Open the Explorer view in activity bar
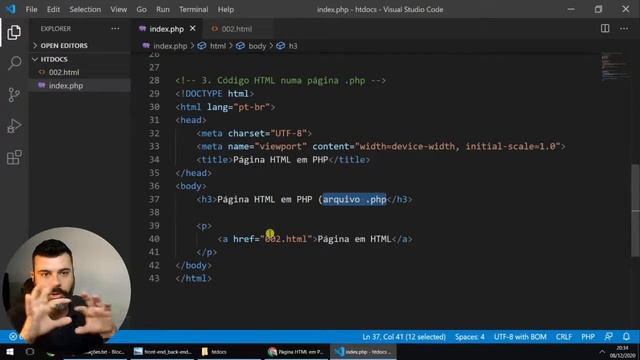 point(14,32)
